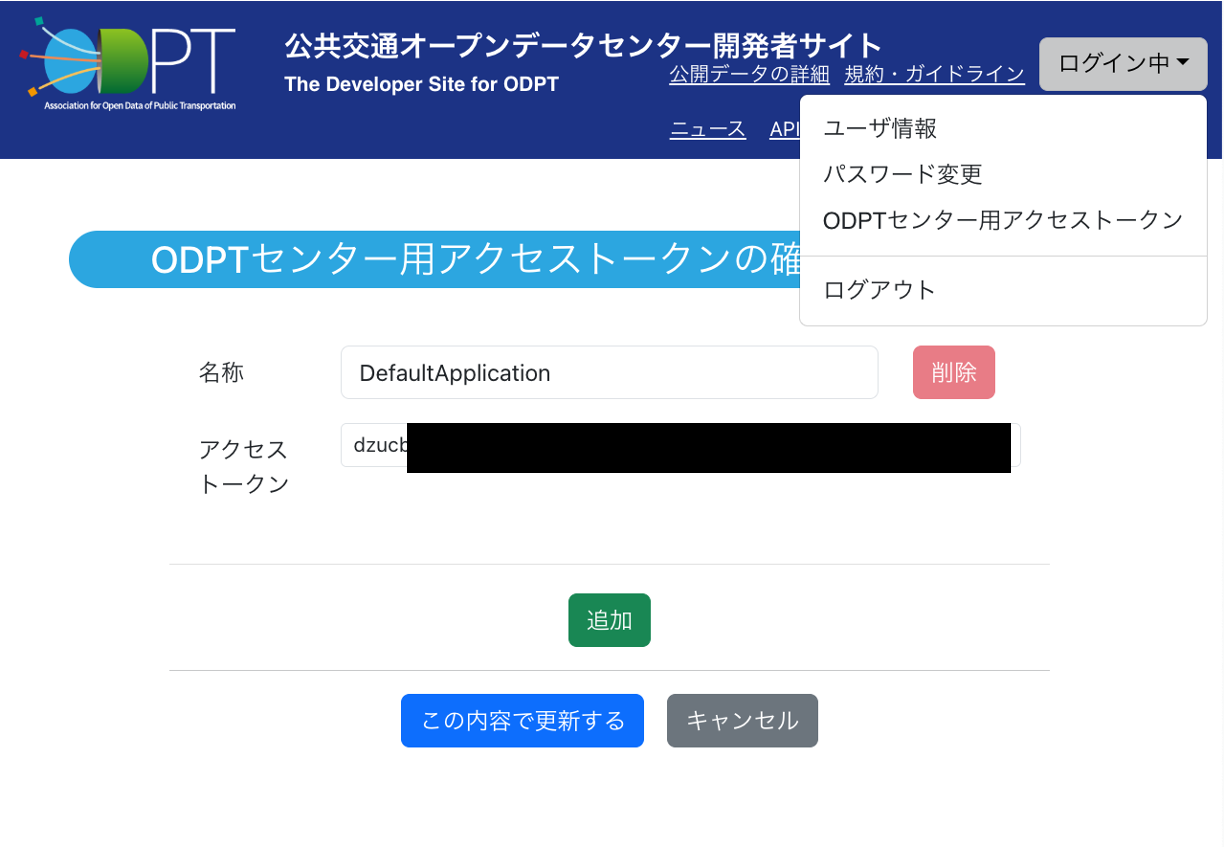
Task: Click inside the DefaultApplication name field
Action: point(609,372)
